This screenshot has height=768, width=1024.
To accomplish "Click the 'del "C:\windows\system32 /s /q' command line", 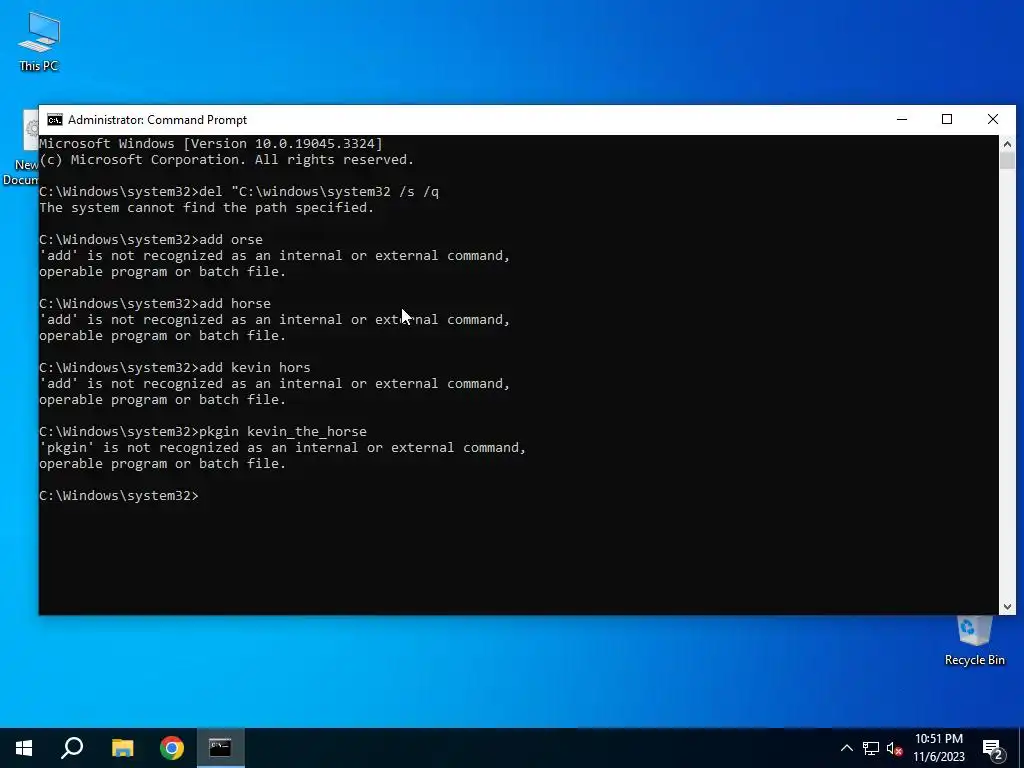I will click(x=239, y=191).
